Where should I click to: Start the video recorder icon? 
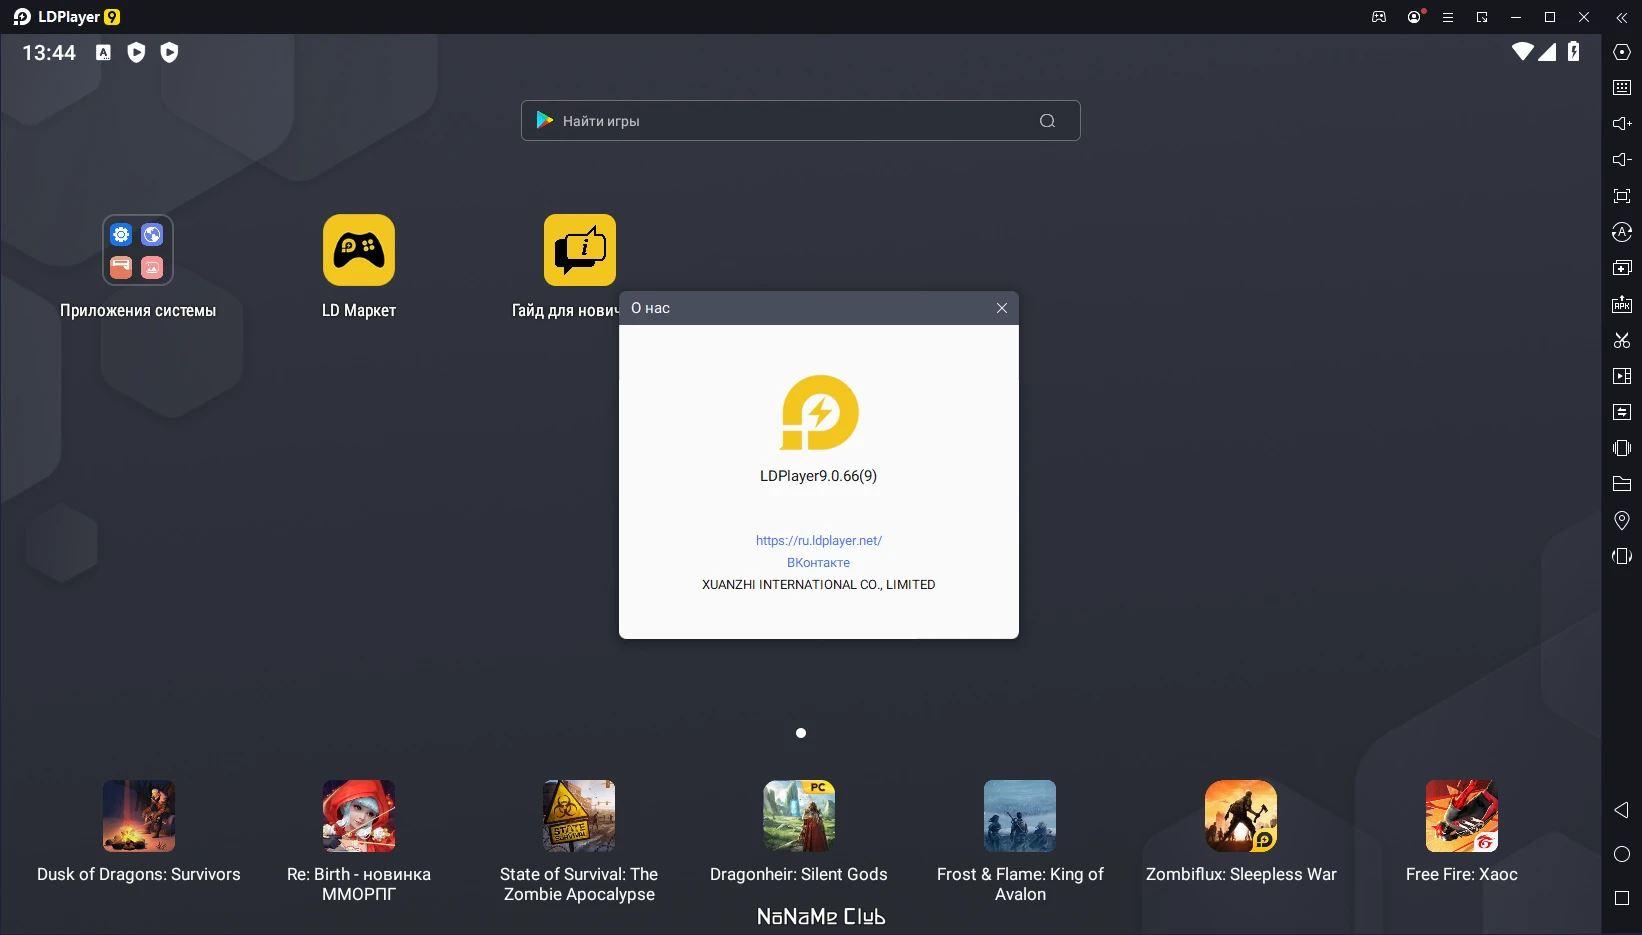tap(1622, 376)
